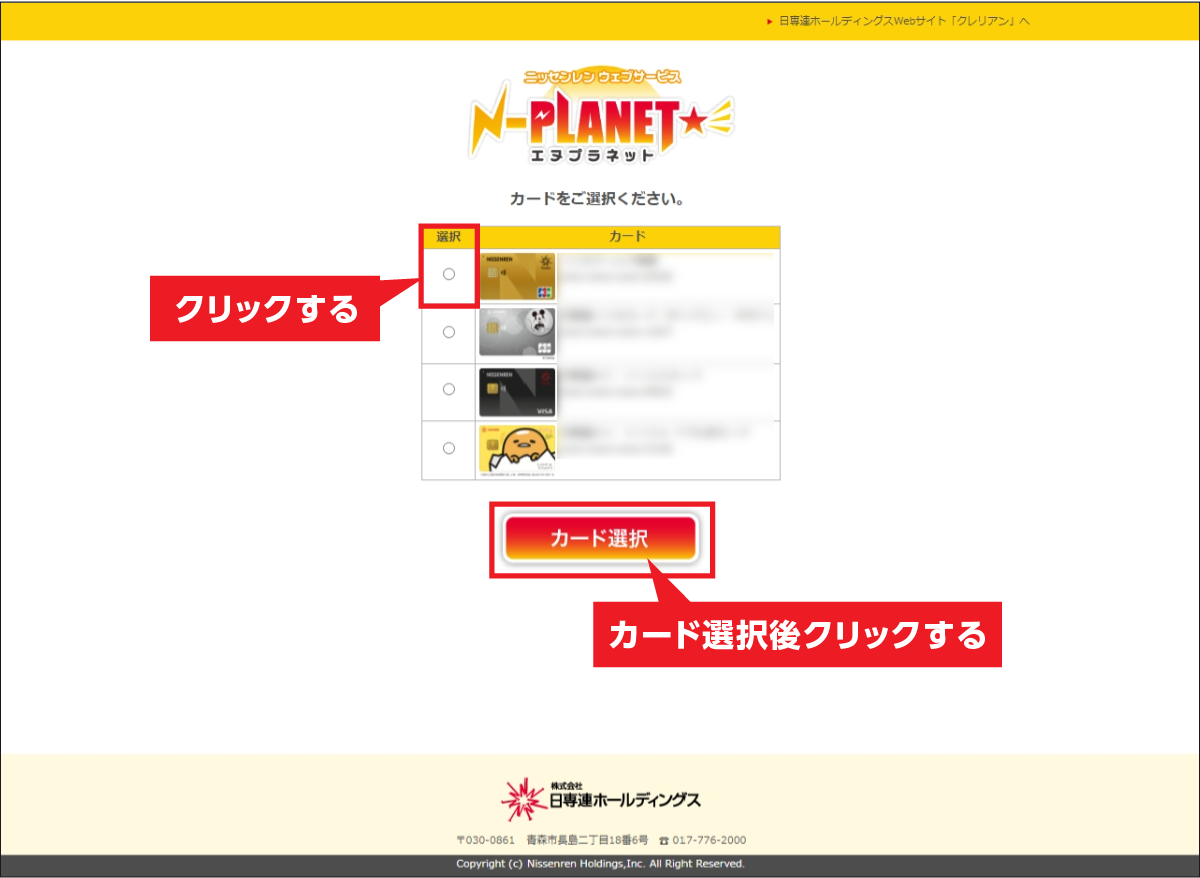Screen dimensions: 1200x878
Task: Select the silver Mickey Mouse card radio button
Action: pyautogui.click(x=448, y=332)
